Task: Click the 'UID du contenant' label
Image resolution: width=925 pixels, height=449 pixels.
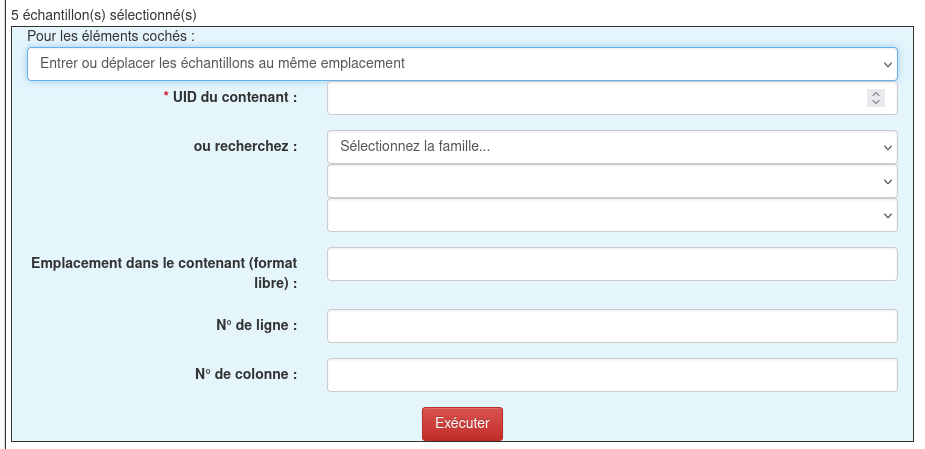Action: click(x=235, y=97)
